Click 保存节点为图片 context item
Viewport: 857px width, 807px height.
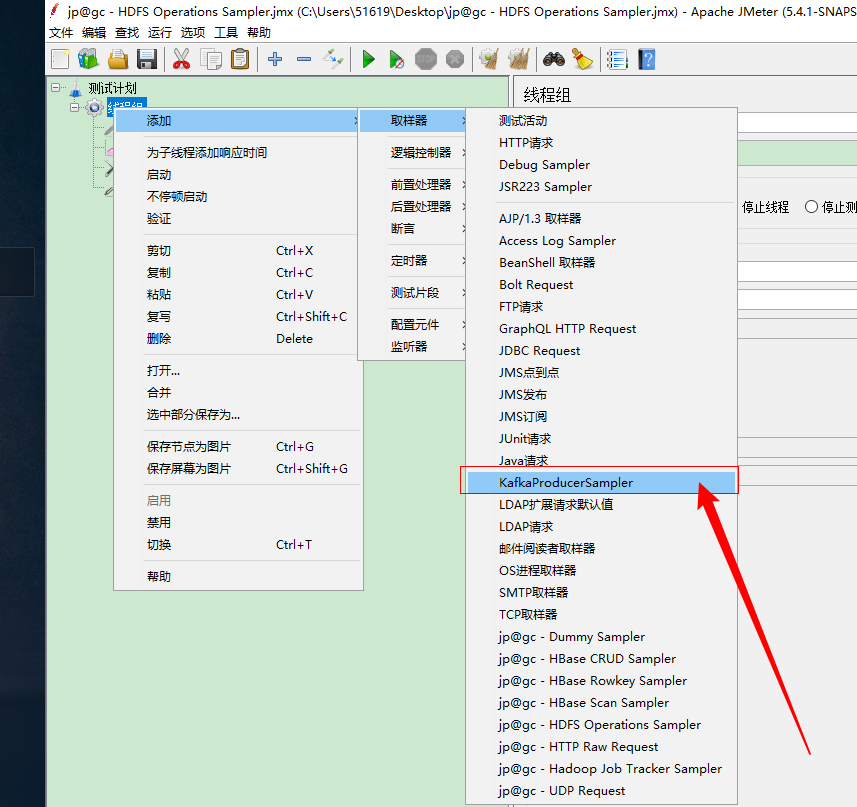coord(238,446)
